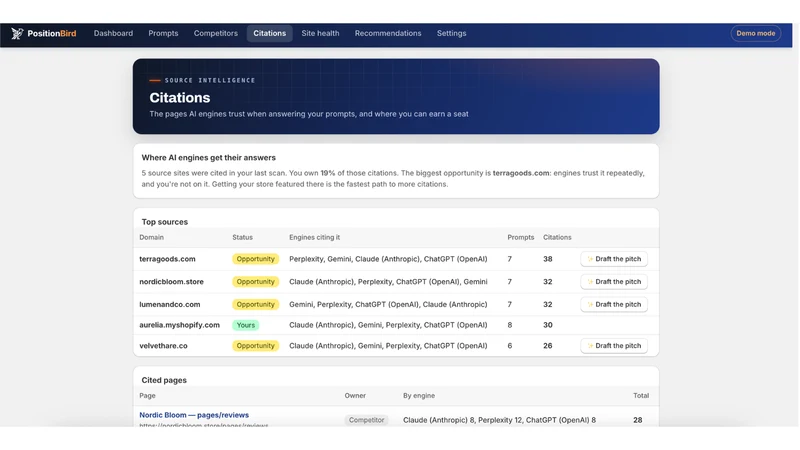Click citation count 30 for aurelia.myshopify.com
Viewport: 800px width, 450px height.
547,325
